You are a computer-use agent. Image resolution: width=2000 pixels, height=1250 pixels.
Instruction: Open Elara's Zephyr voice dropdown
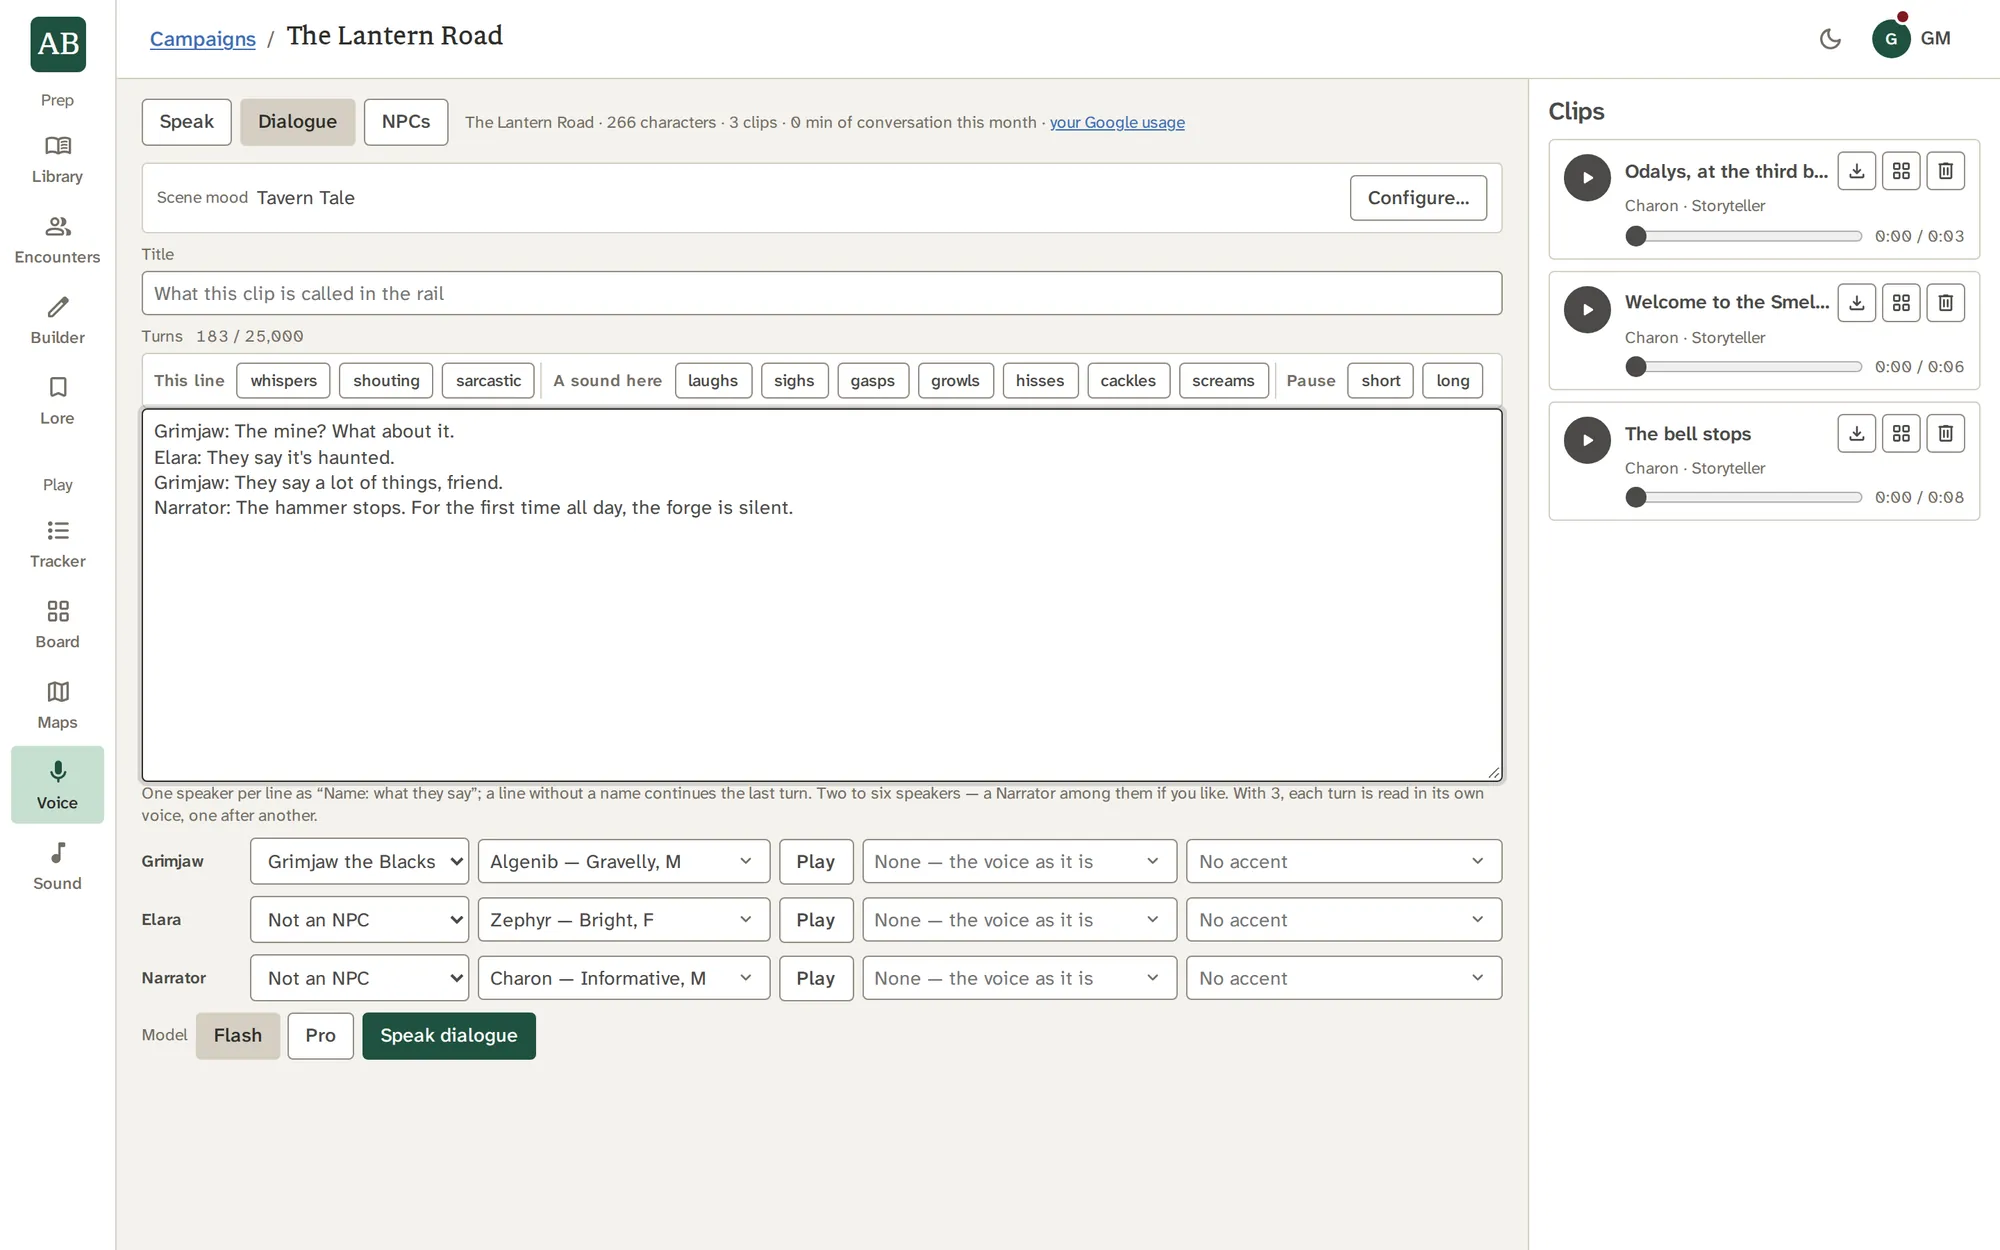pyautogui.click(x=624, y=920)
